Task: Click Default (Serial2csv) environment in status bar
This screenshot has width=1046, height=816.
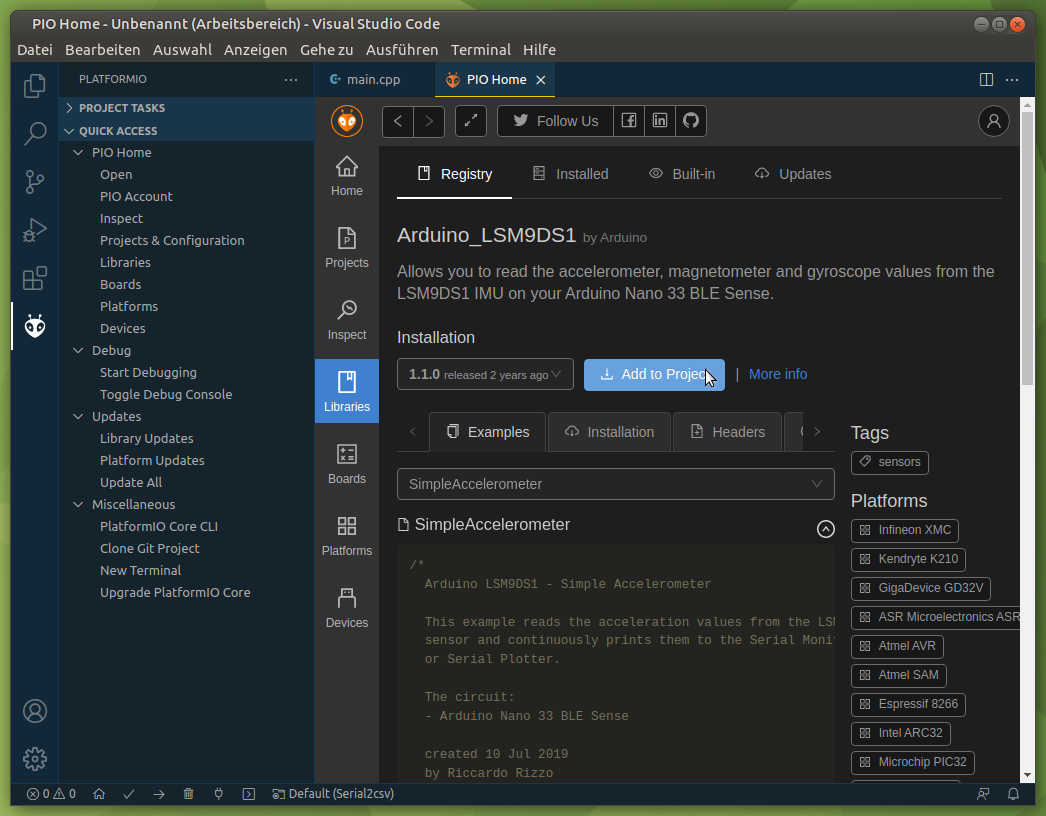Action: coord(333,794)
